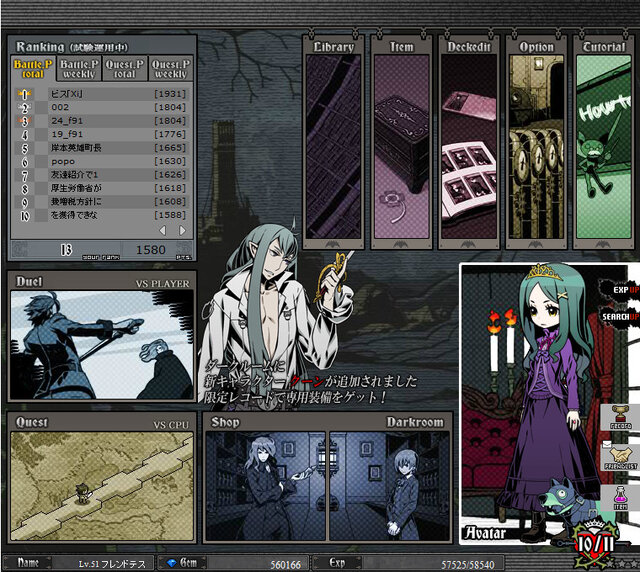Click the news message about new character
The image size is (640, 572).
coord(310,381)
